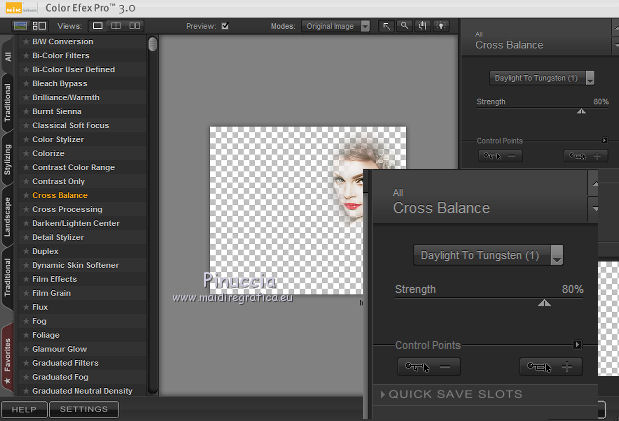The height and width of the screenshot is (421, 619).
Task: Toggle favorite star for Bi-Color Filters
Action: coord(26,56)
